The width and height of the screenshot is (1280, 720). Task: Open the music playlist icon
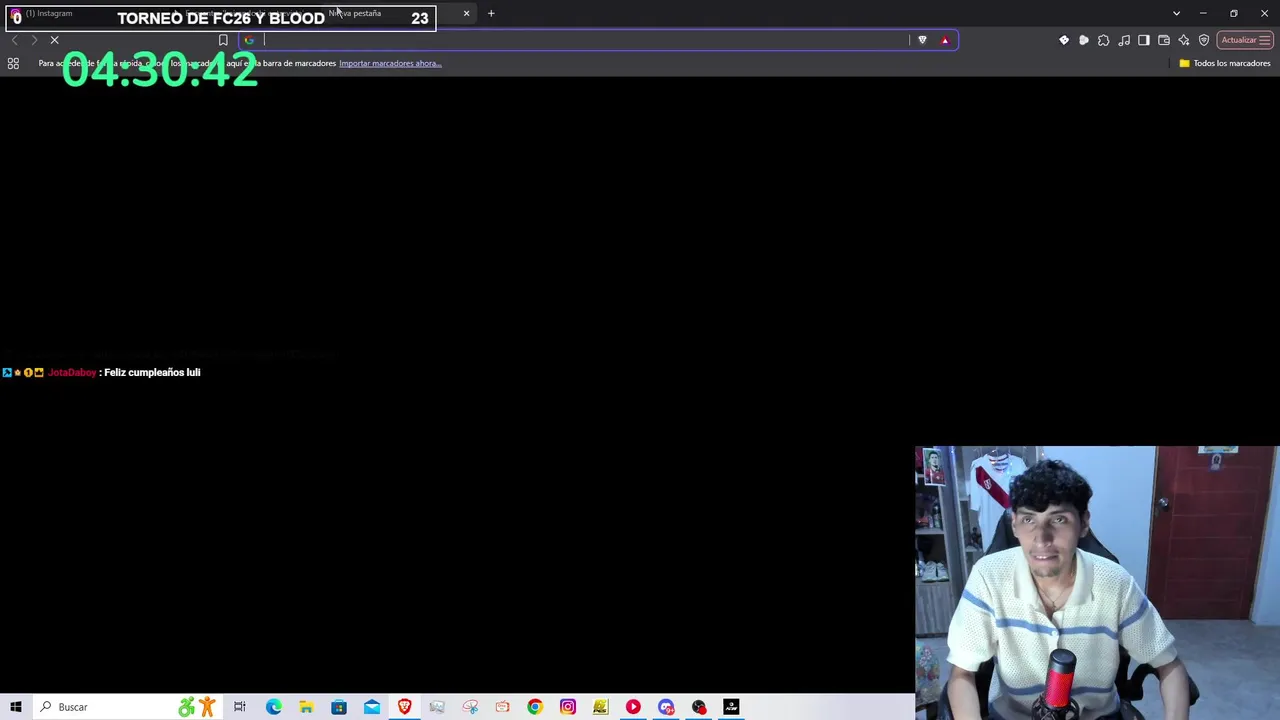[x=1124, y=40]
